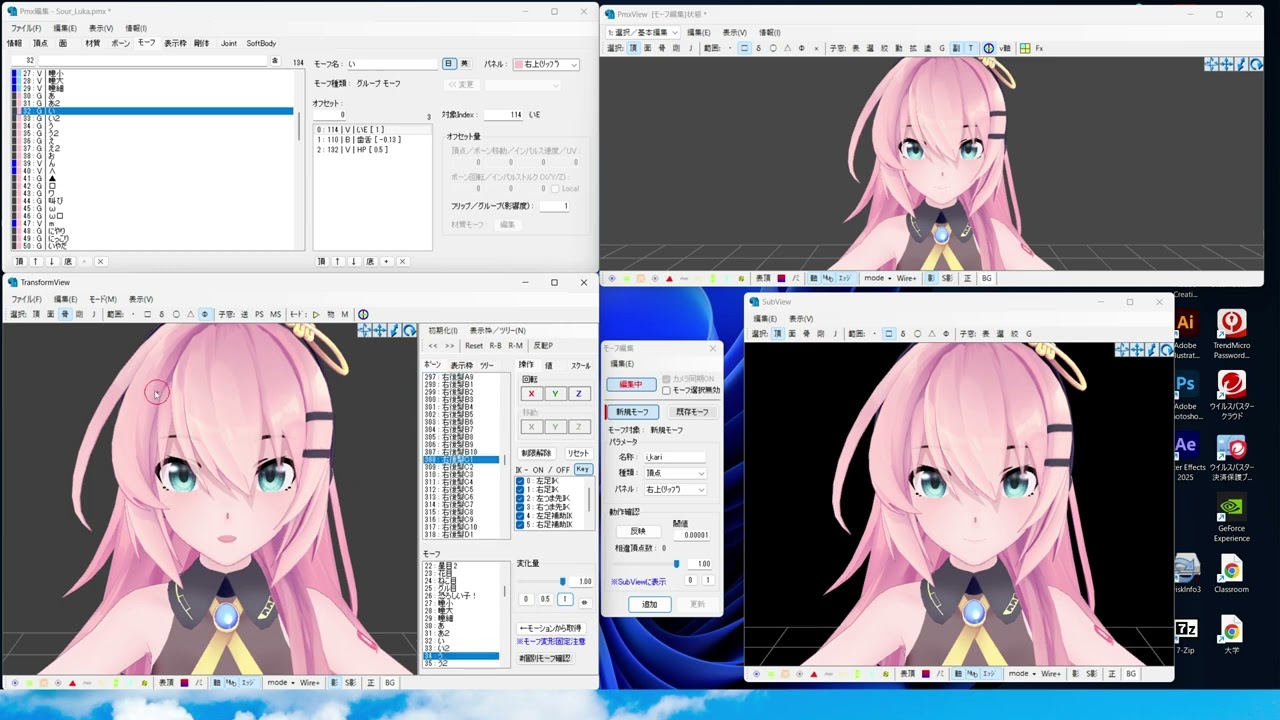Click ←モーションから取得 button
This screenshot has width=1280, height=720.
point(550,628)
